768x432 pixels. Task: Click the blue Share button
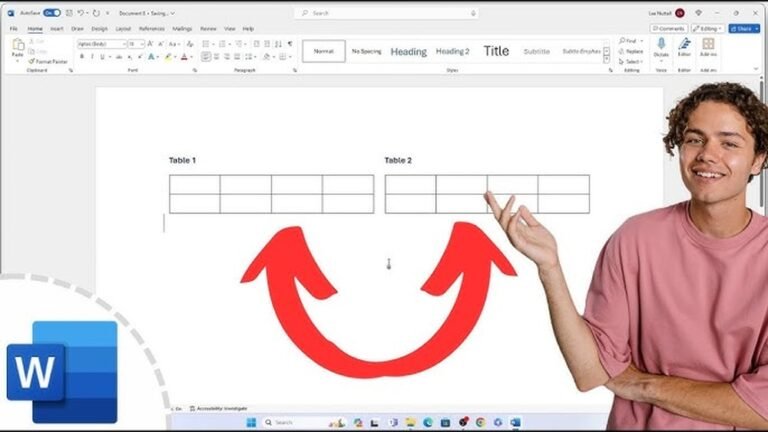tap(744, 29)
